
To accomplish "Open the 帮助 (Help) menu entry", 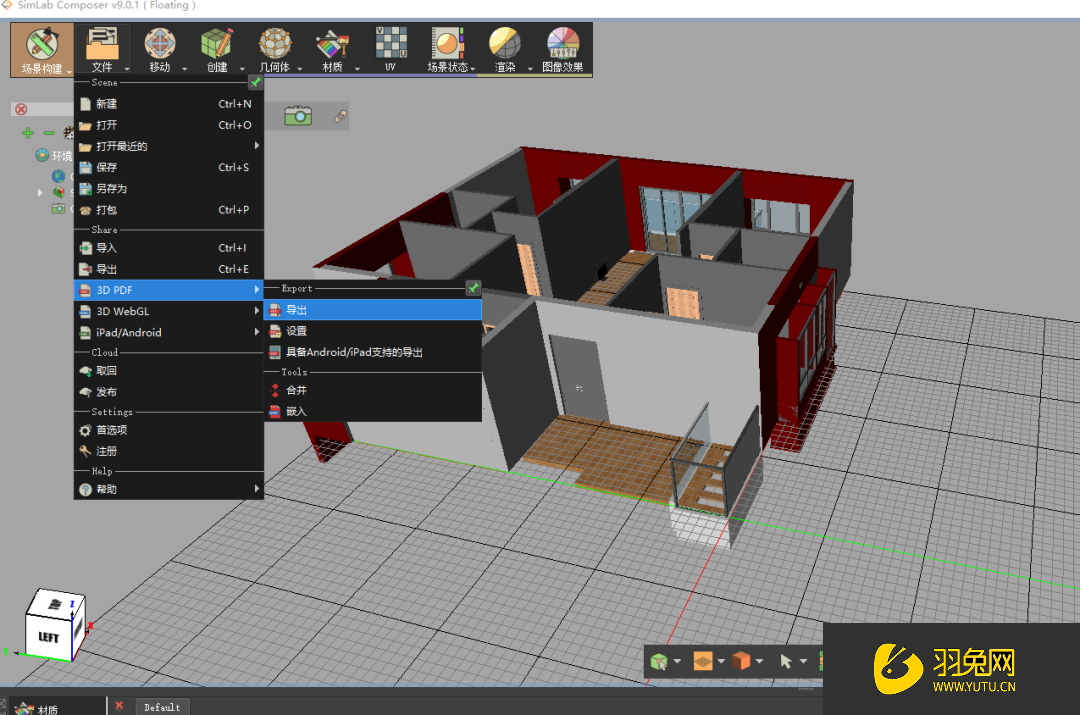I will [110, 489].
